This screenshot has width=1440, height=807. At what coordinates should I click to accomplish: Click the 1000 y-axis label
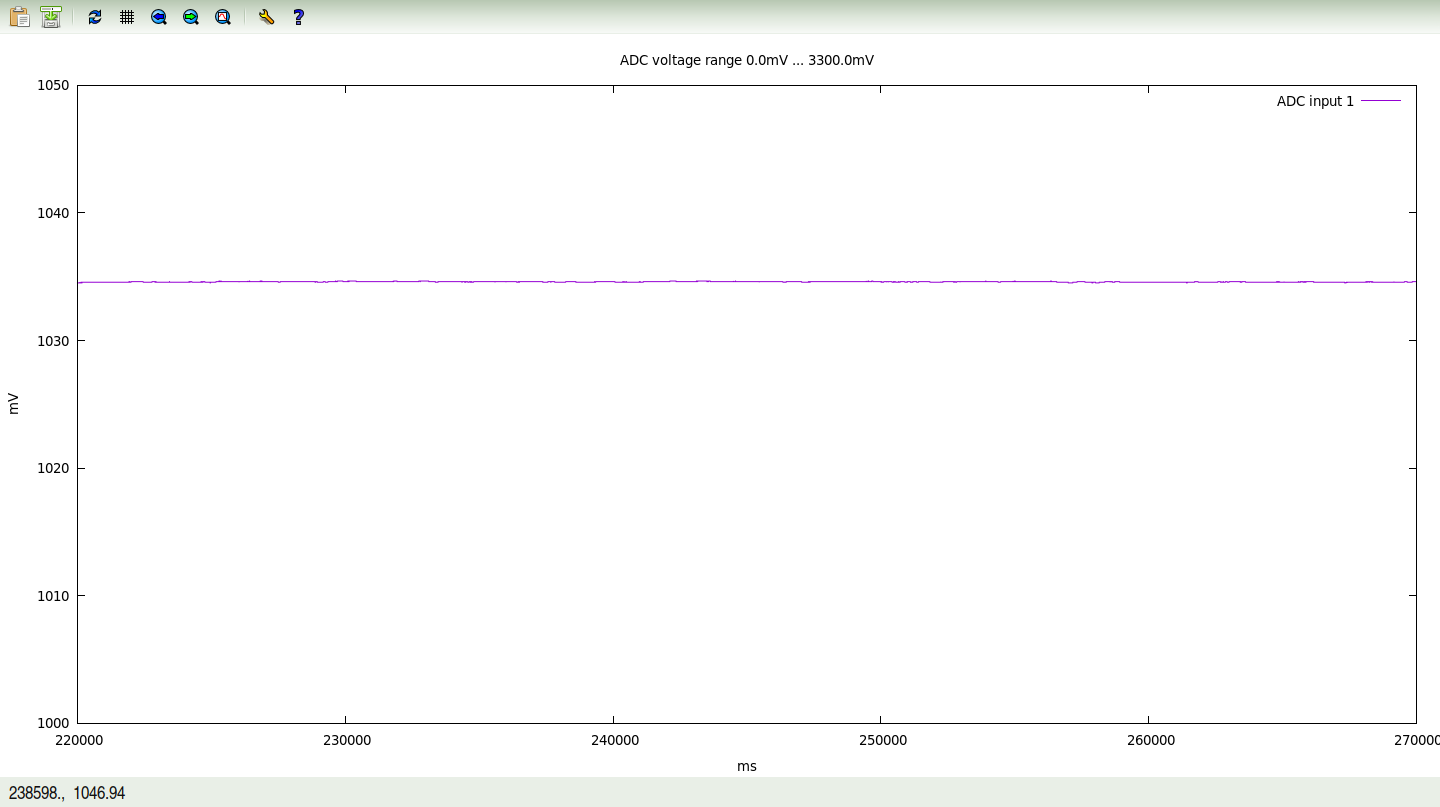[53, 723]
